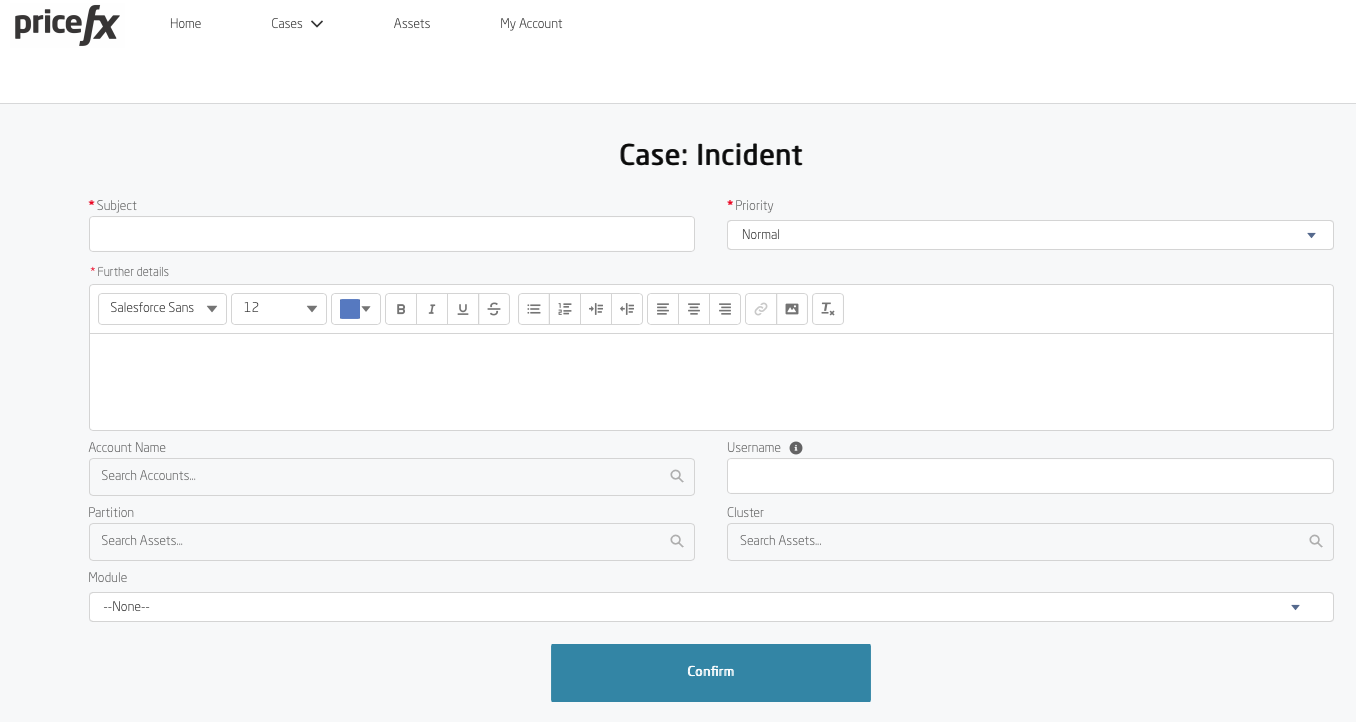Click the Username info tooltip icon
The image size is (1356, 722).
pyautogui.click(x=796, y=448)
